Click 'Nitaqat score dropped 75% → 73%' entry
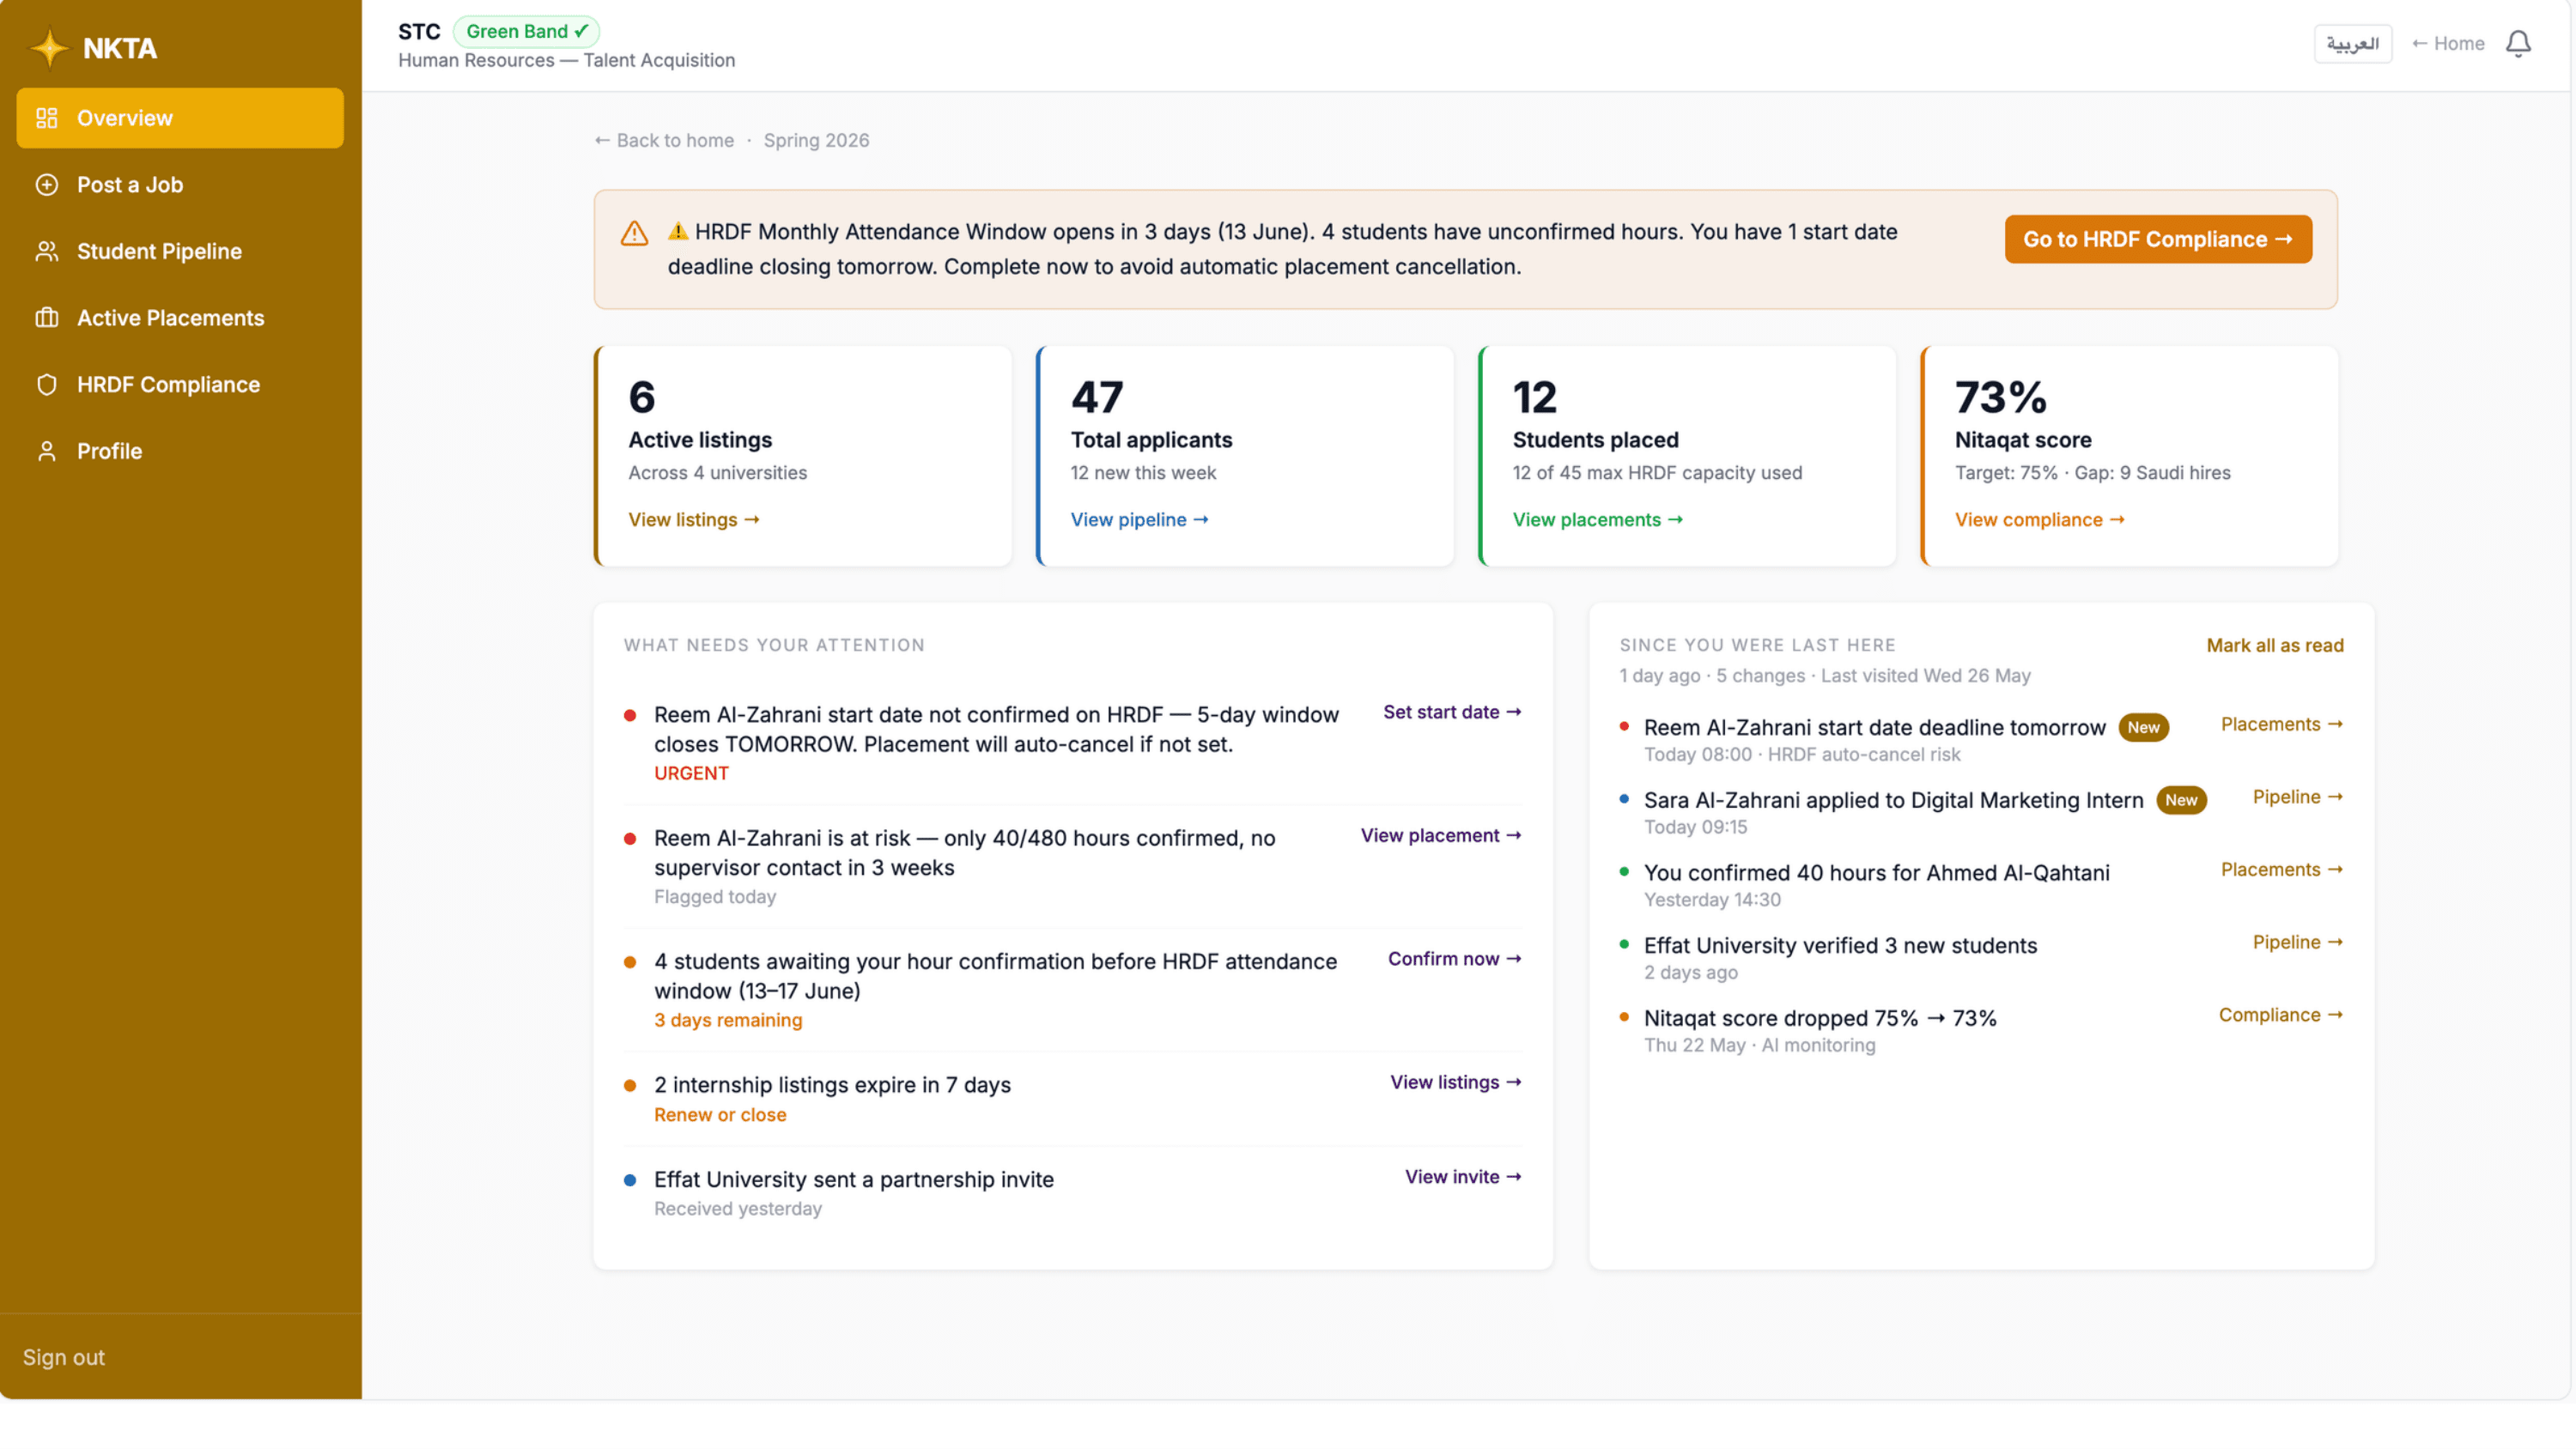 [x=1820, y=1018]
